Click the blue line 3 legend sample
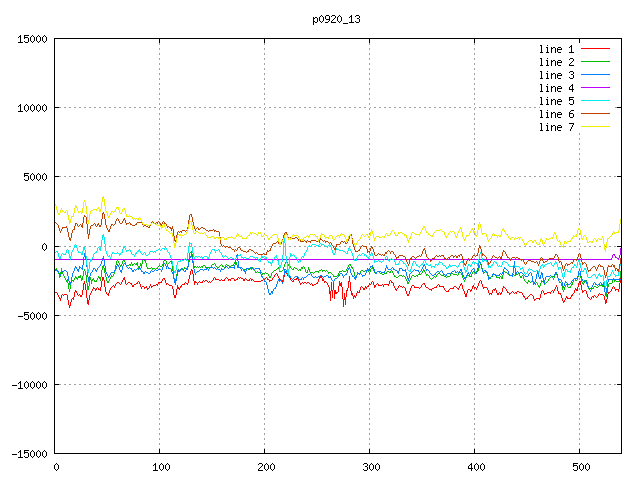This screenshot has width=640, height=480. [x=596, y=75]
